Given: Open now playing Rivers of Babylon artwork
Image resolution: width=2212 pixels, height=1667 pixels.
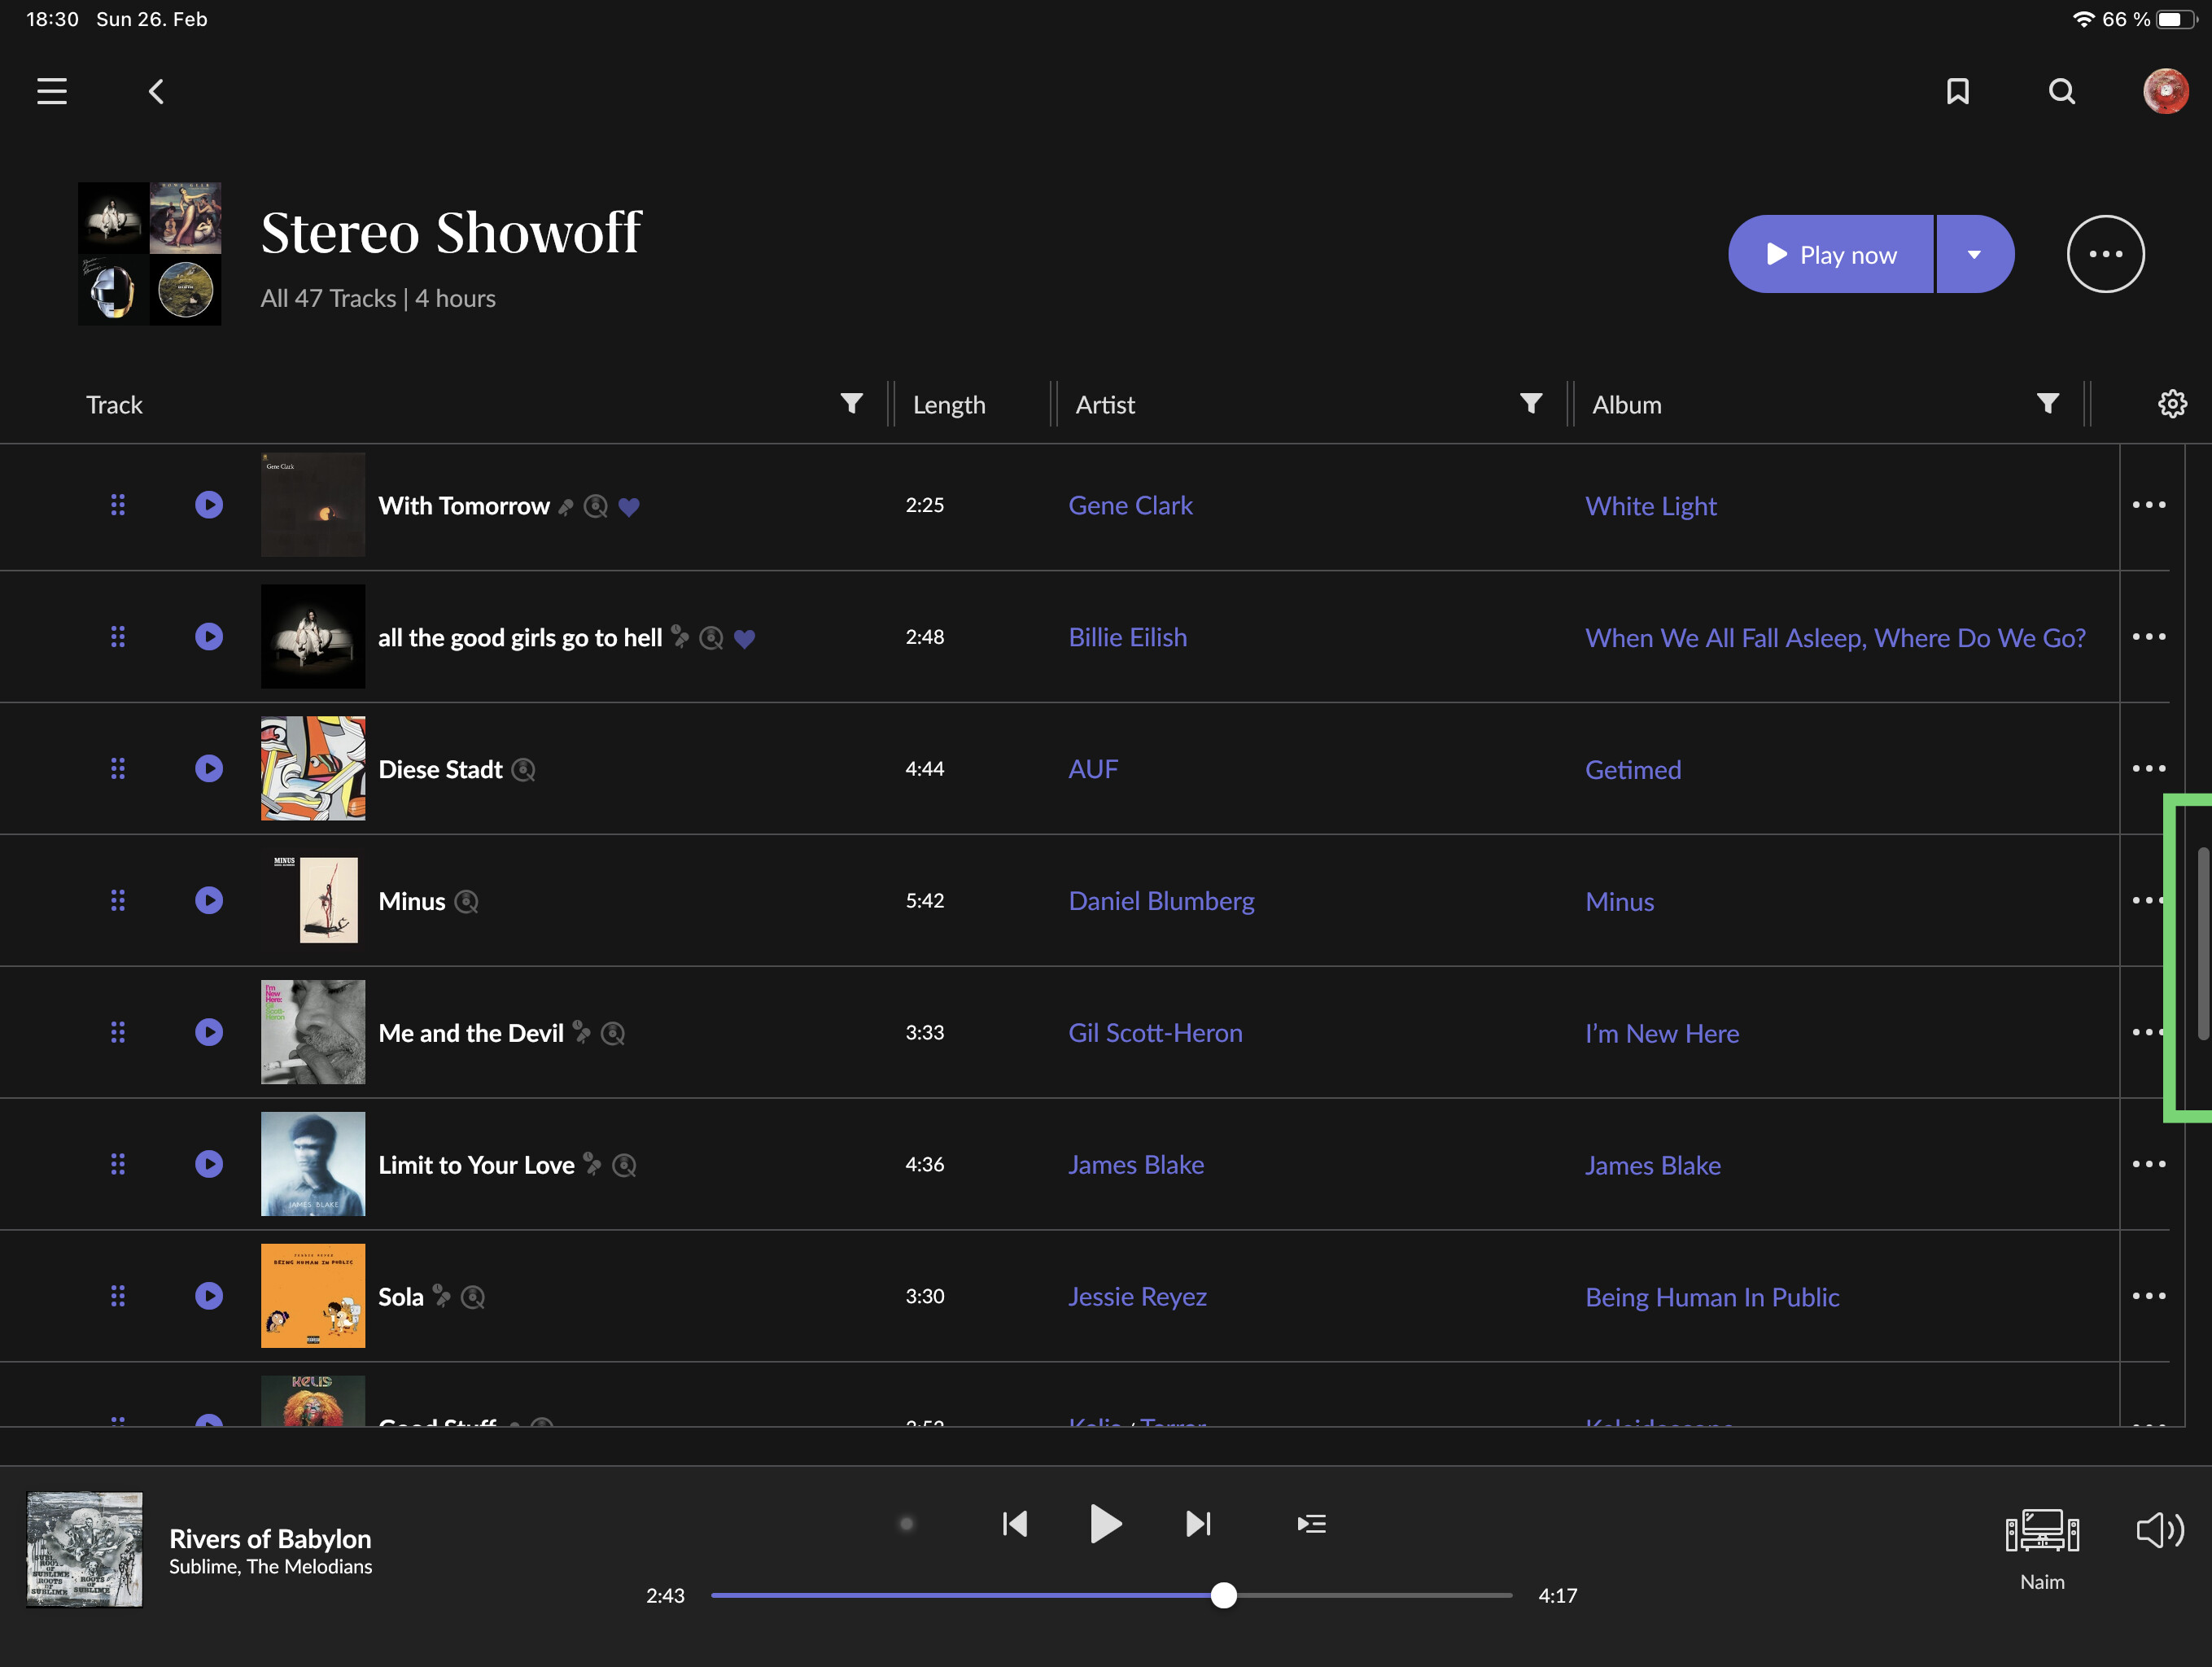Looking at the screenshot, I should coord(84,1550).
